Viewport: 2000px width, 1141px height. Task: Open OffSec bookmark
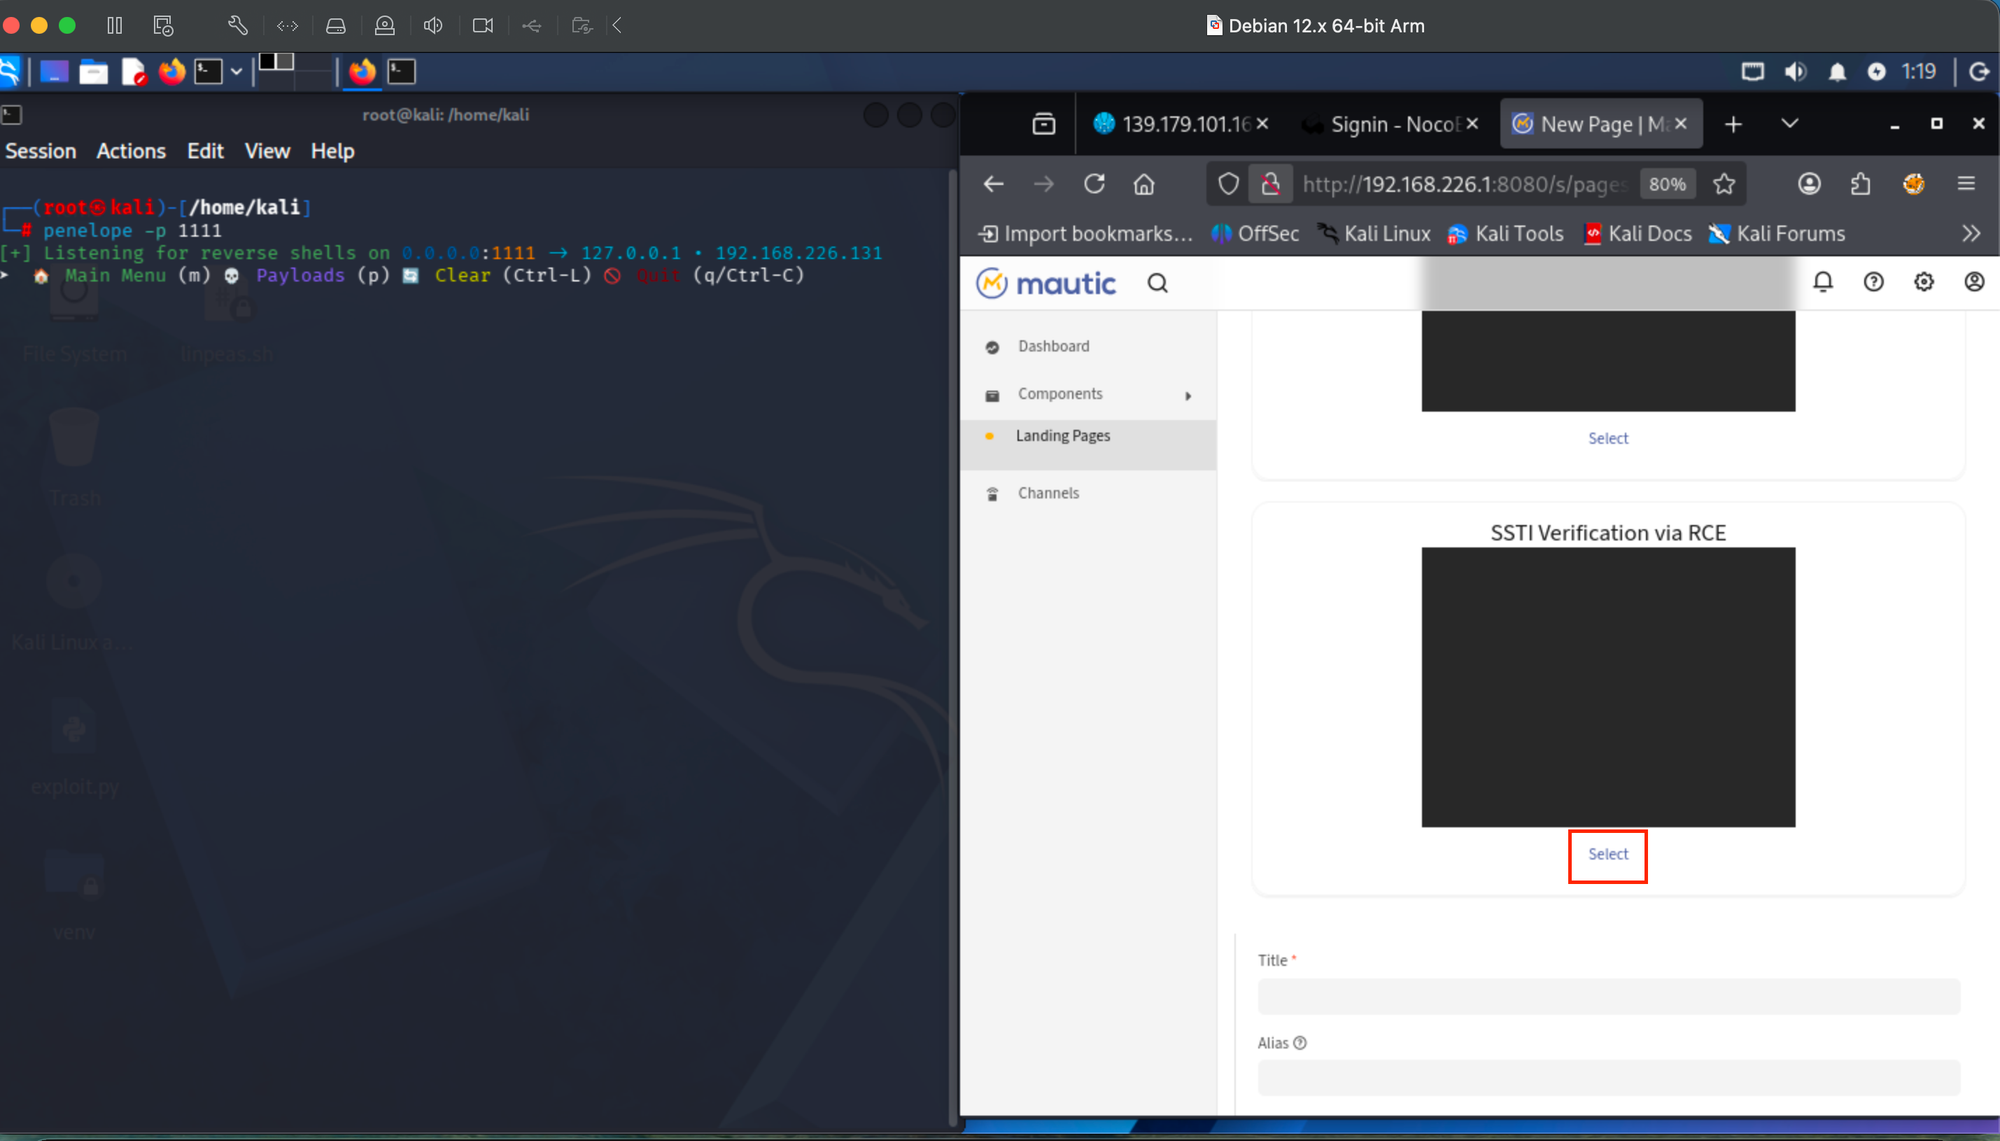coord(1255,234)
